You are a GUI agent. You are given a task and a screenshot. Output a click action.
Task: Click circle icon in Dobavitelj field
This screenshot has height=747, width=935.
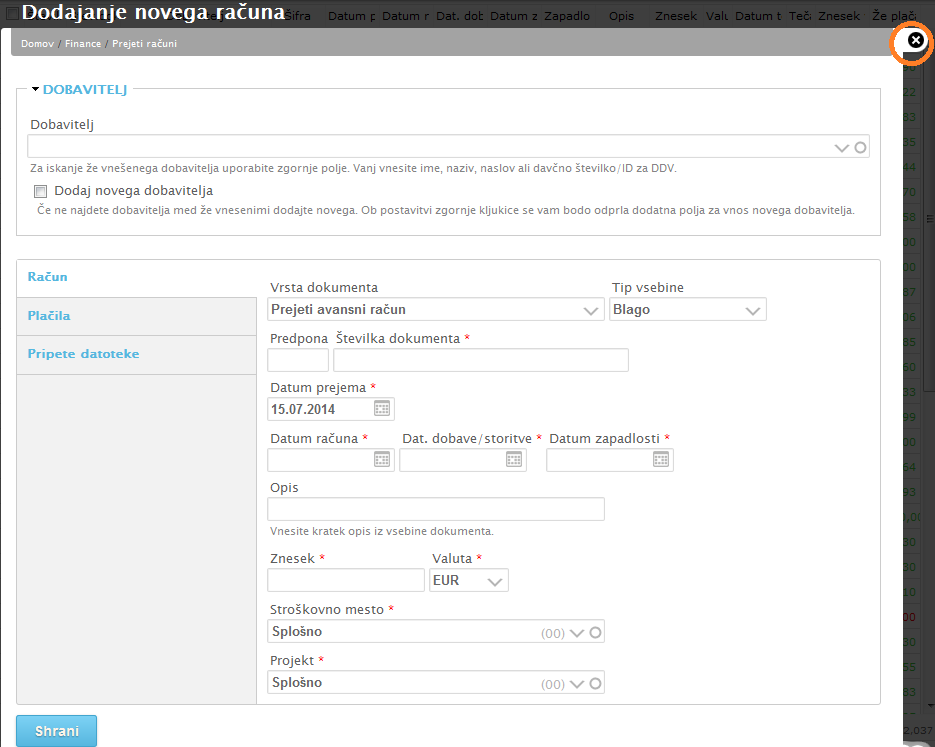coord(860,147)
